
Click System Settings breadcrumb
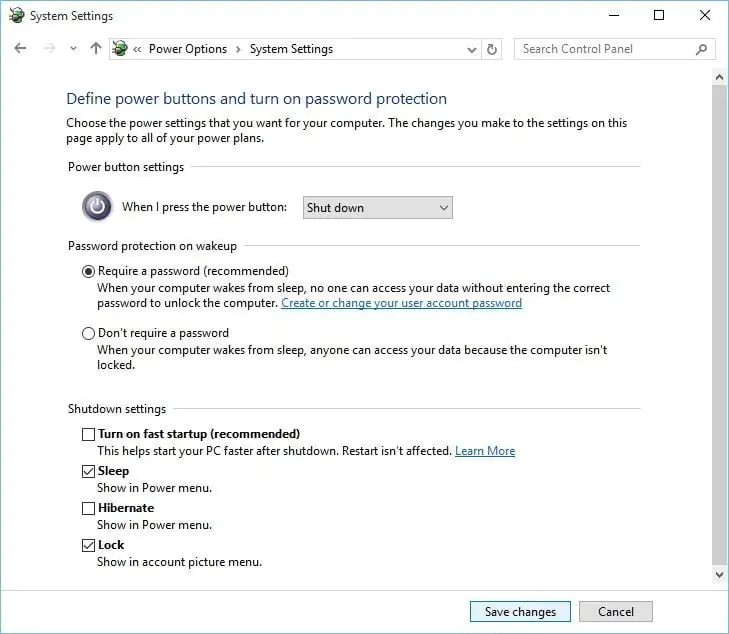point(291,49)
